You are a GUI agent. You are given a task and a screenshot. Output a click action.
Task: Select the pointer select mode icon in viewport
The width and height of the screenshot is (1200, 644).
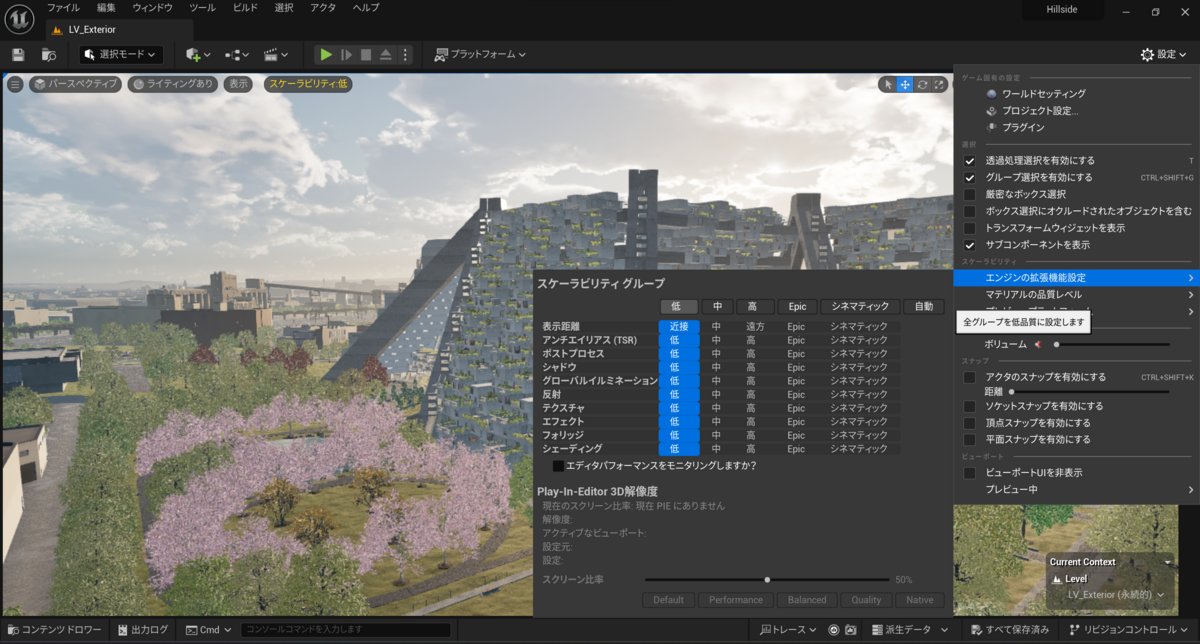tap(888, 85)
